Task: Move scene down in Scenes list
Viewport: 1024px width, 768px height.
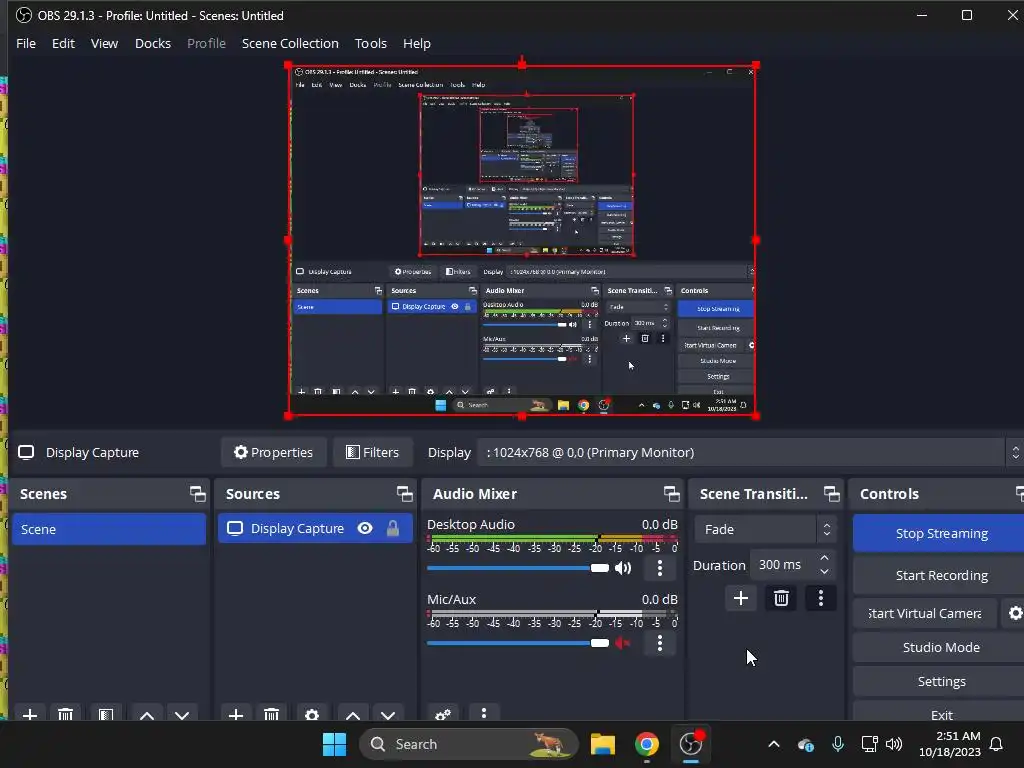Action: [x=182, y=714]
